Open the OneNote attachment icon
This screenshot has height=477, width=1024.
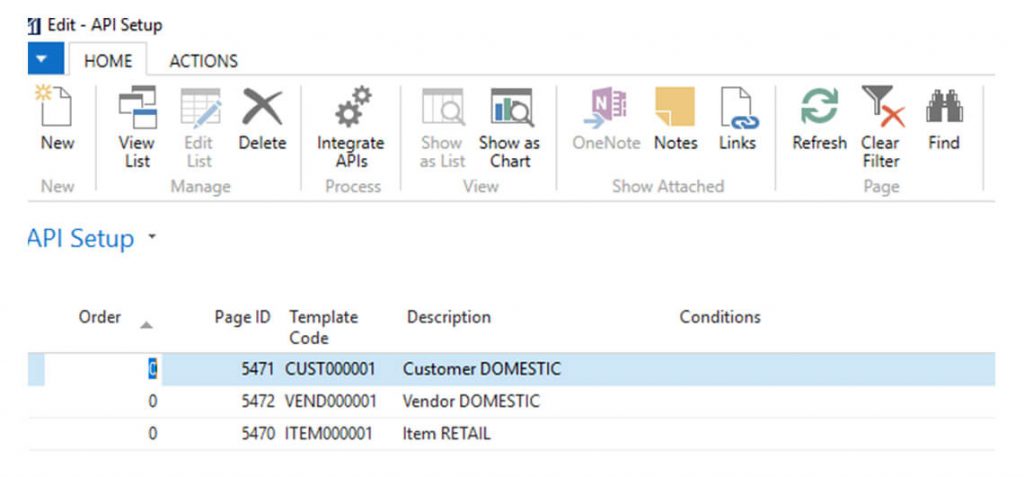[x=605, y=107]
